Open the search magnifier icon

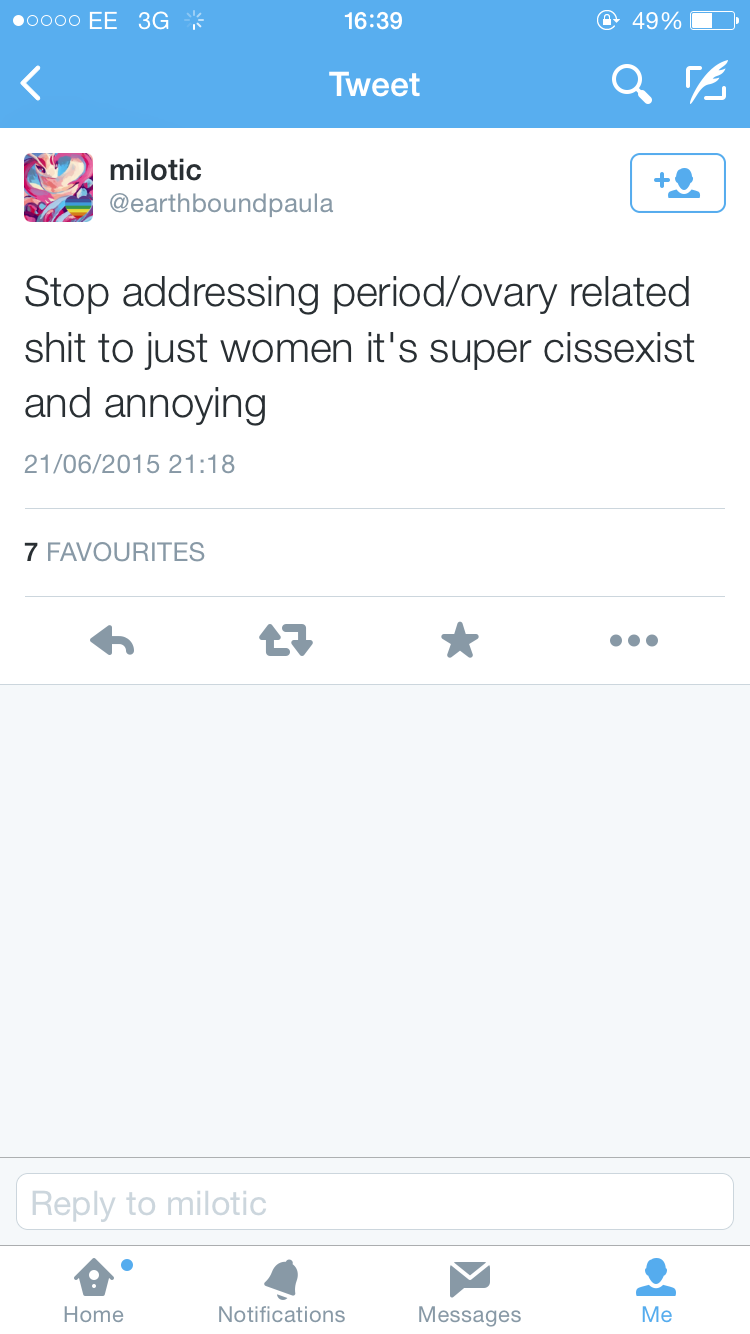pos(631,84)
